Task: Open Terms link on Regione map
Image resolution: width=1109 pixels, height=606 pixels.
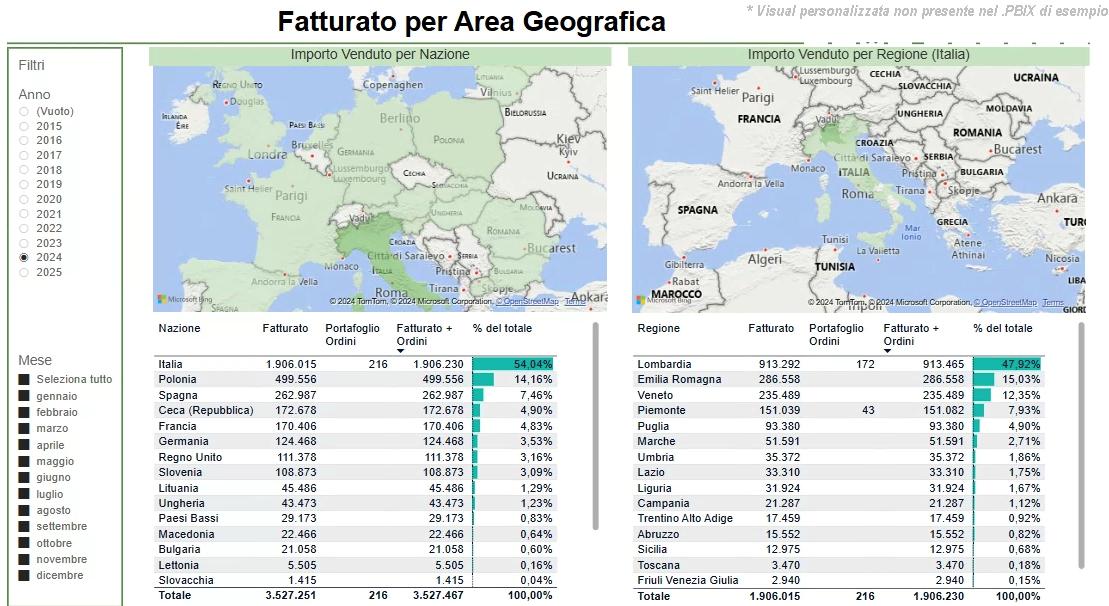Action: click(1053, 302)
